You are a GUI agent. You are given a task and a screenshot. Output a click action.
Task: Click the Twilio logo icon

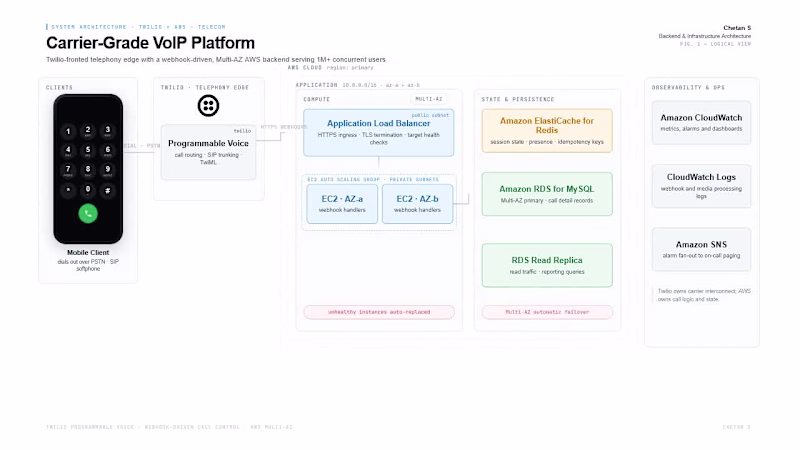click(x=208, y=106)
